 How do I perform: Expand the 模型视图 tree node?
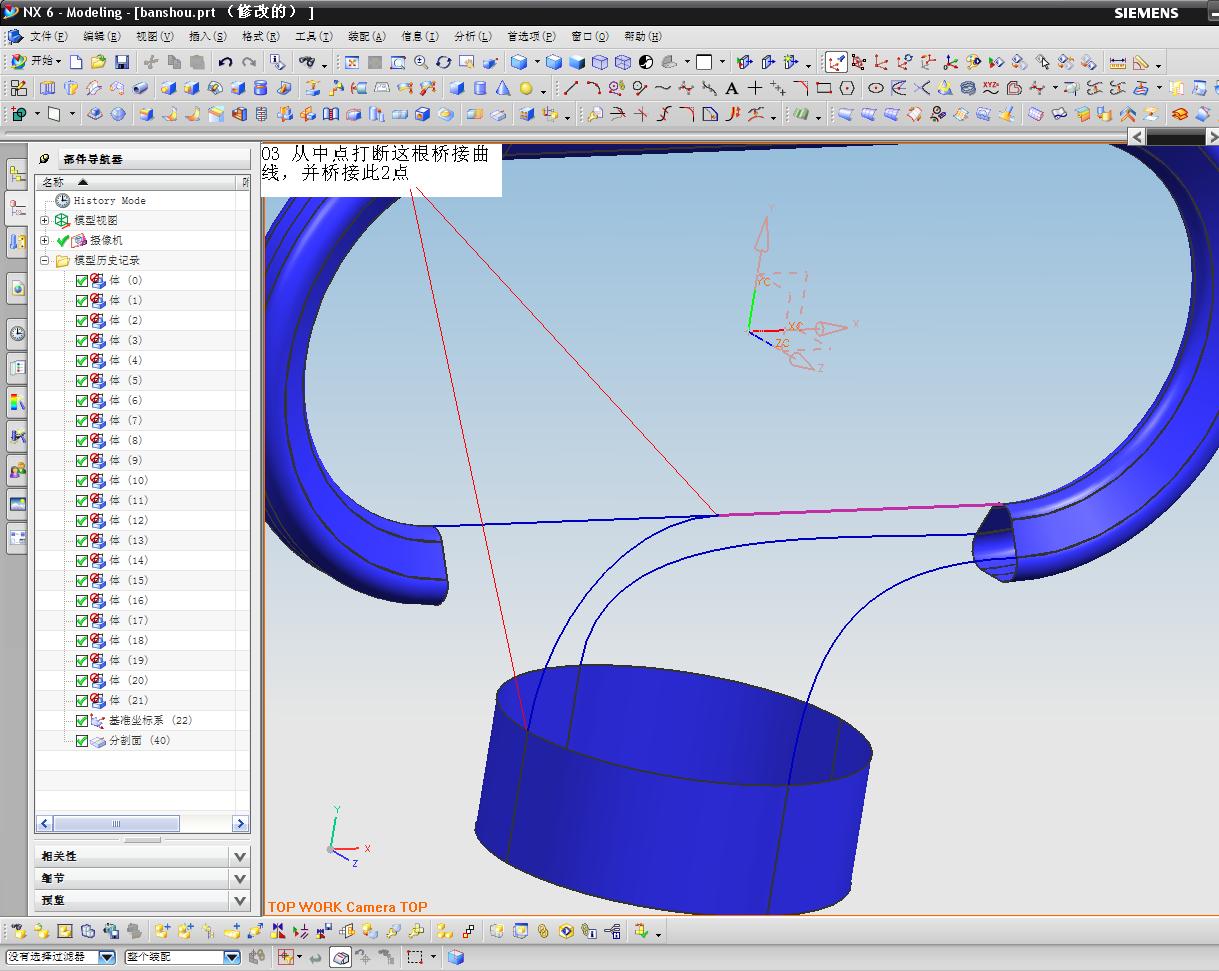pyautogui.click(x=44, y=220)
